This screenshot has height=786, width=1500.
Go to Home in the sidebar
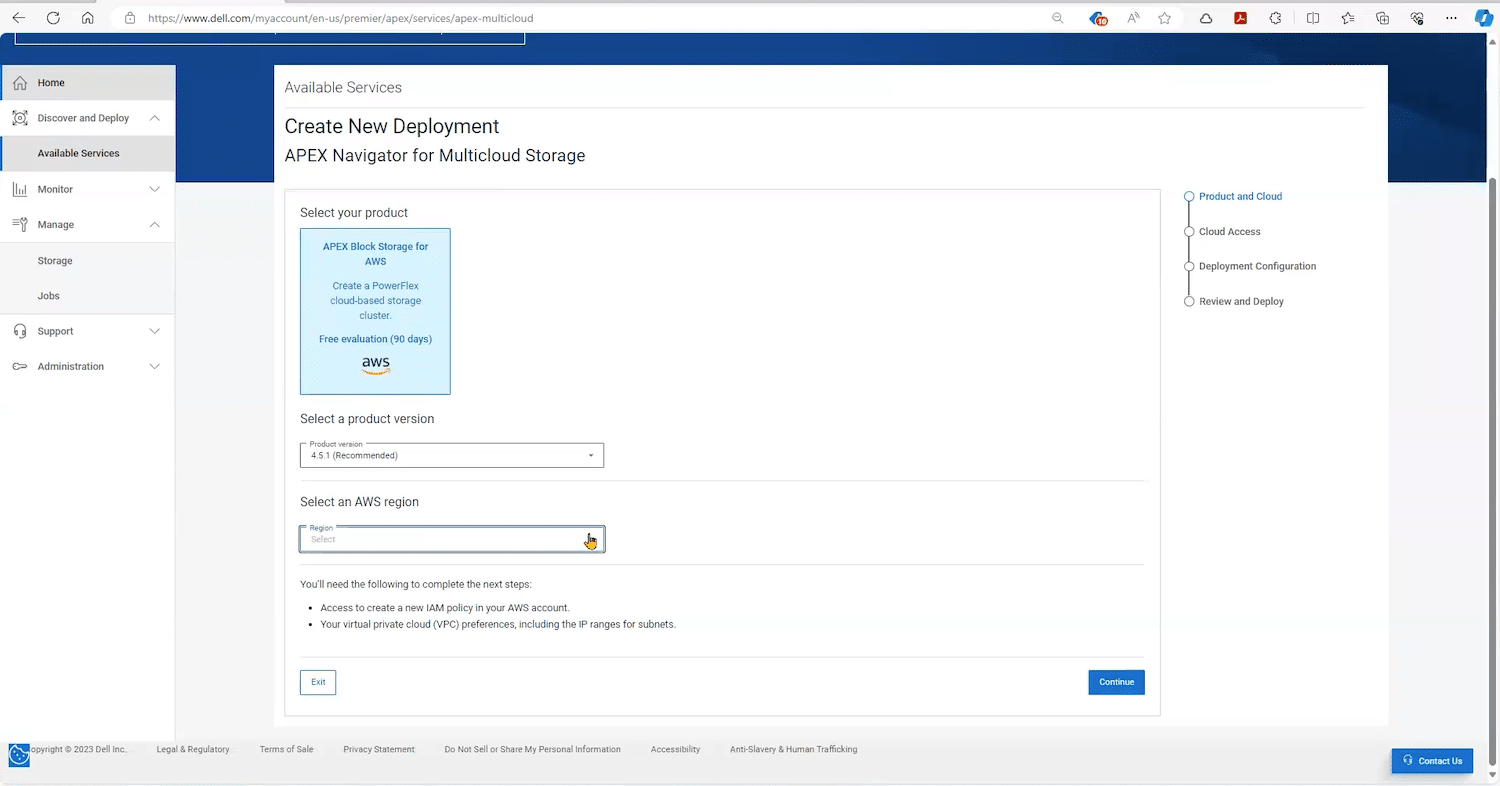[51, 83]
